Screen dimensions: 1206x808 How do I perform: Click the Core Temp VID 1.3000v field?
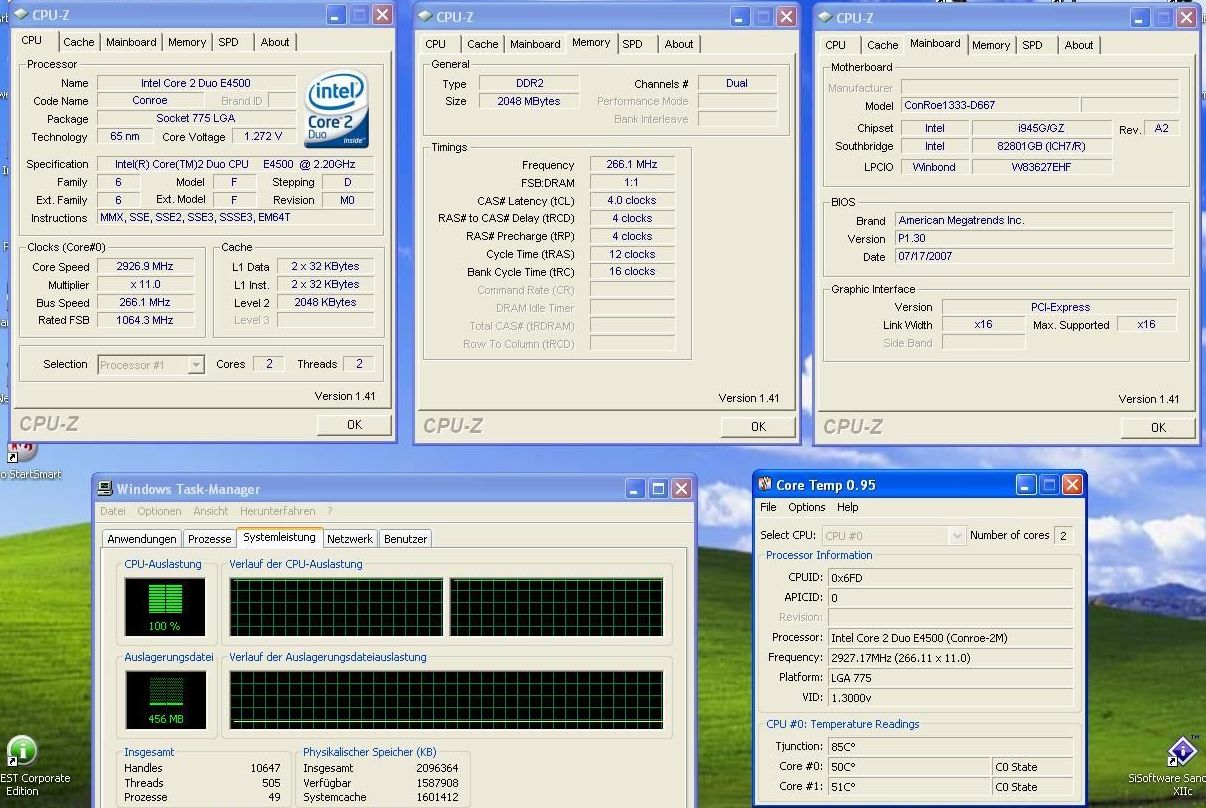coord(950,698)
